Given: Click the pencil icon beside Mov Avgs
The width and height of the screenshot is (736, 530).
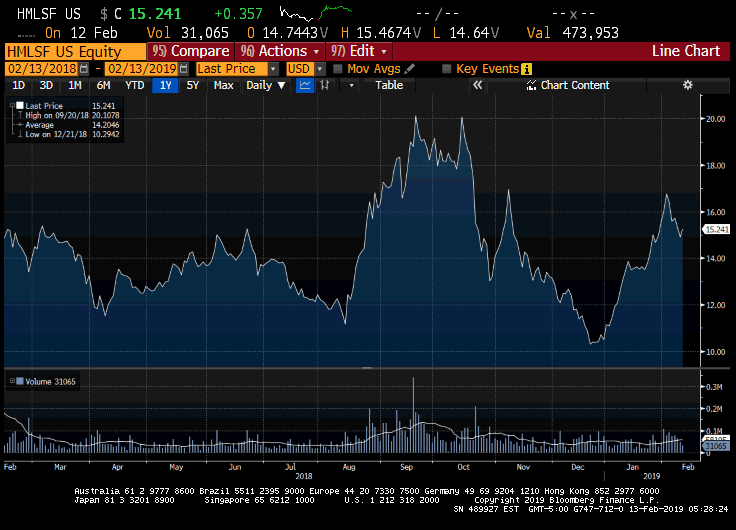Looking at the screenshot, I should click(x=409, y=69).
